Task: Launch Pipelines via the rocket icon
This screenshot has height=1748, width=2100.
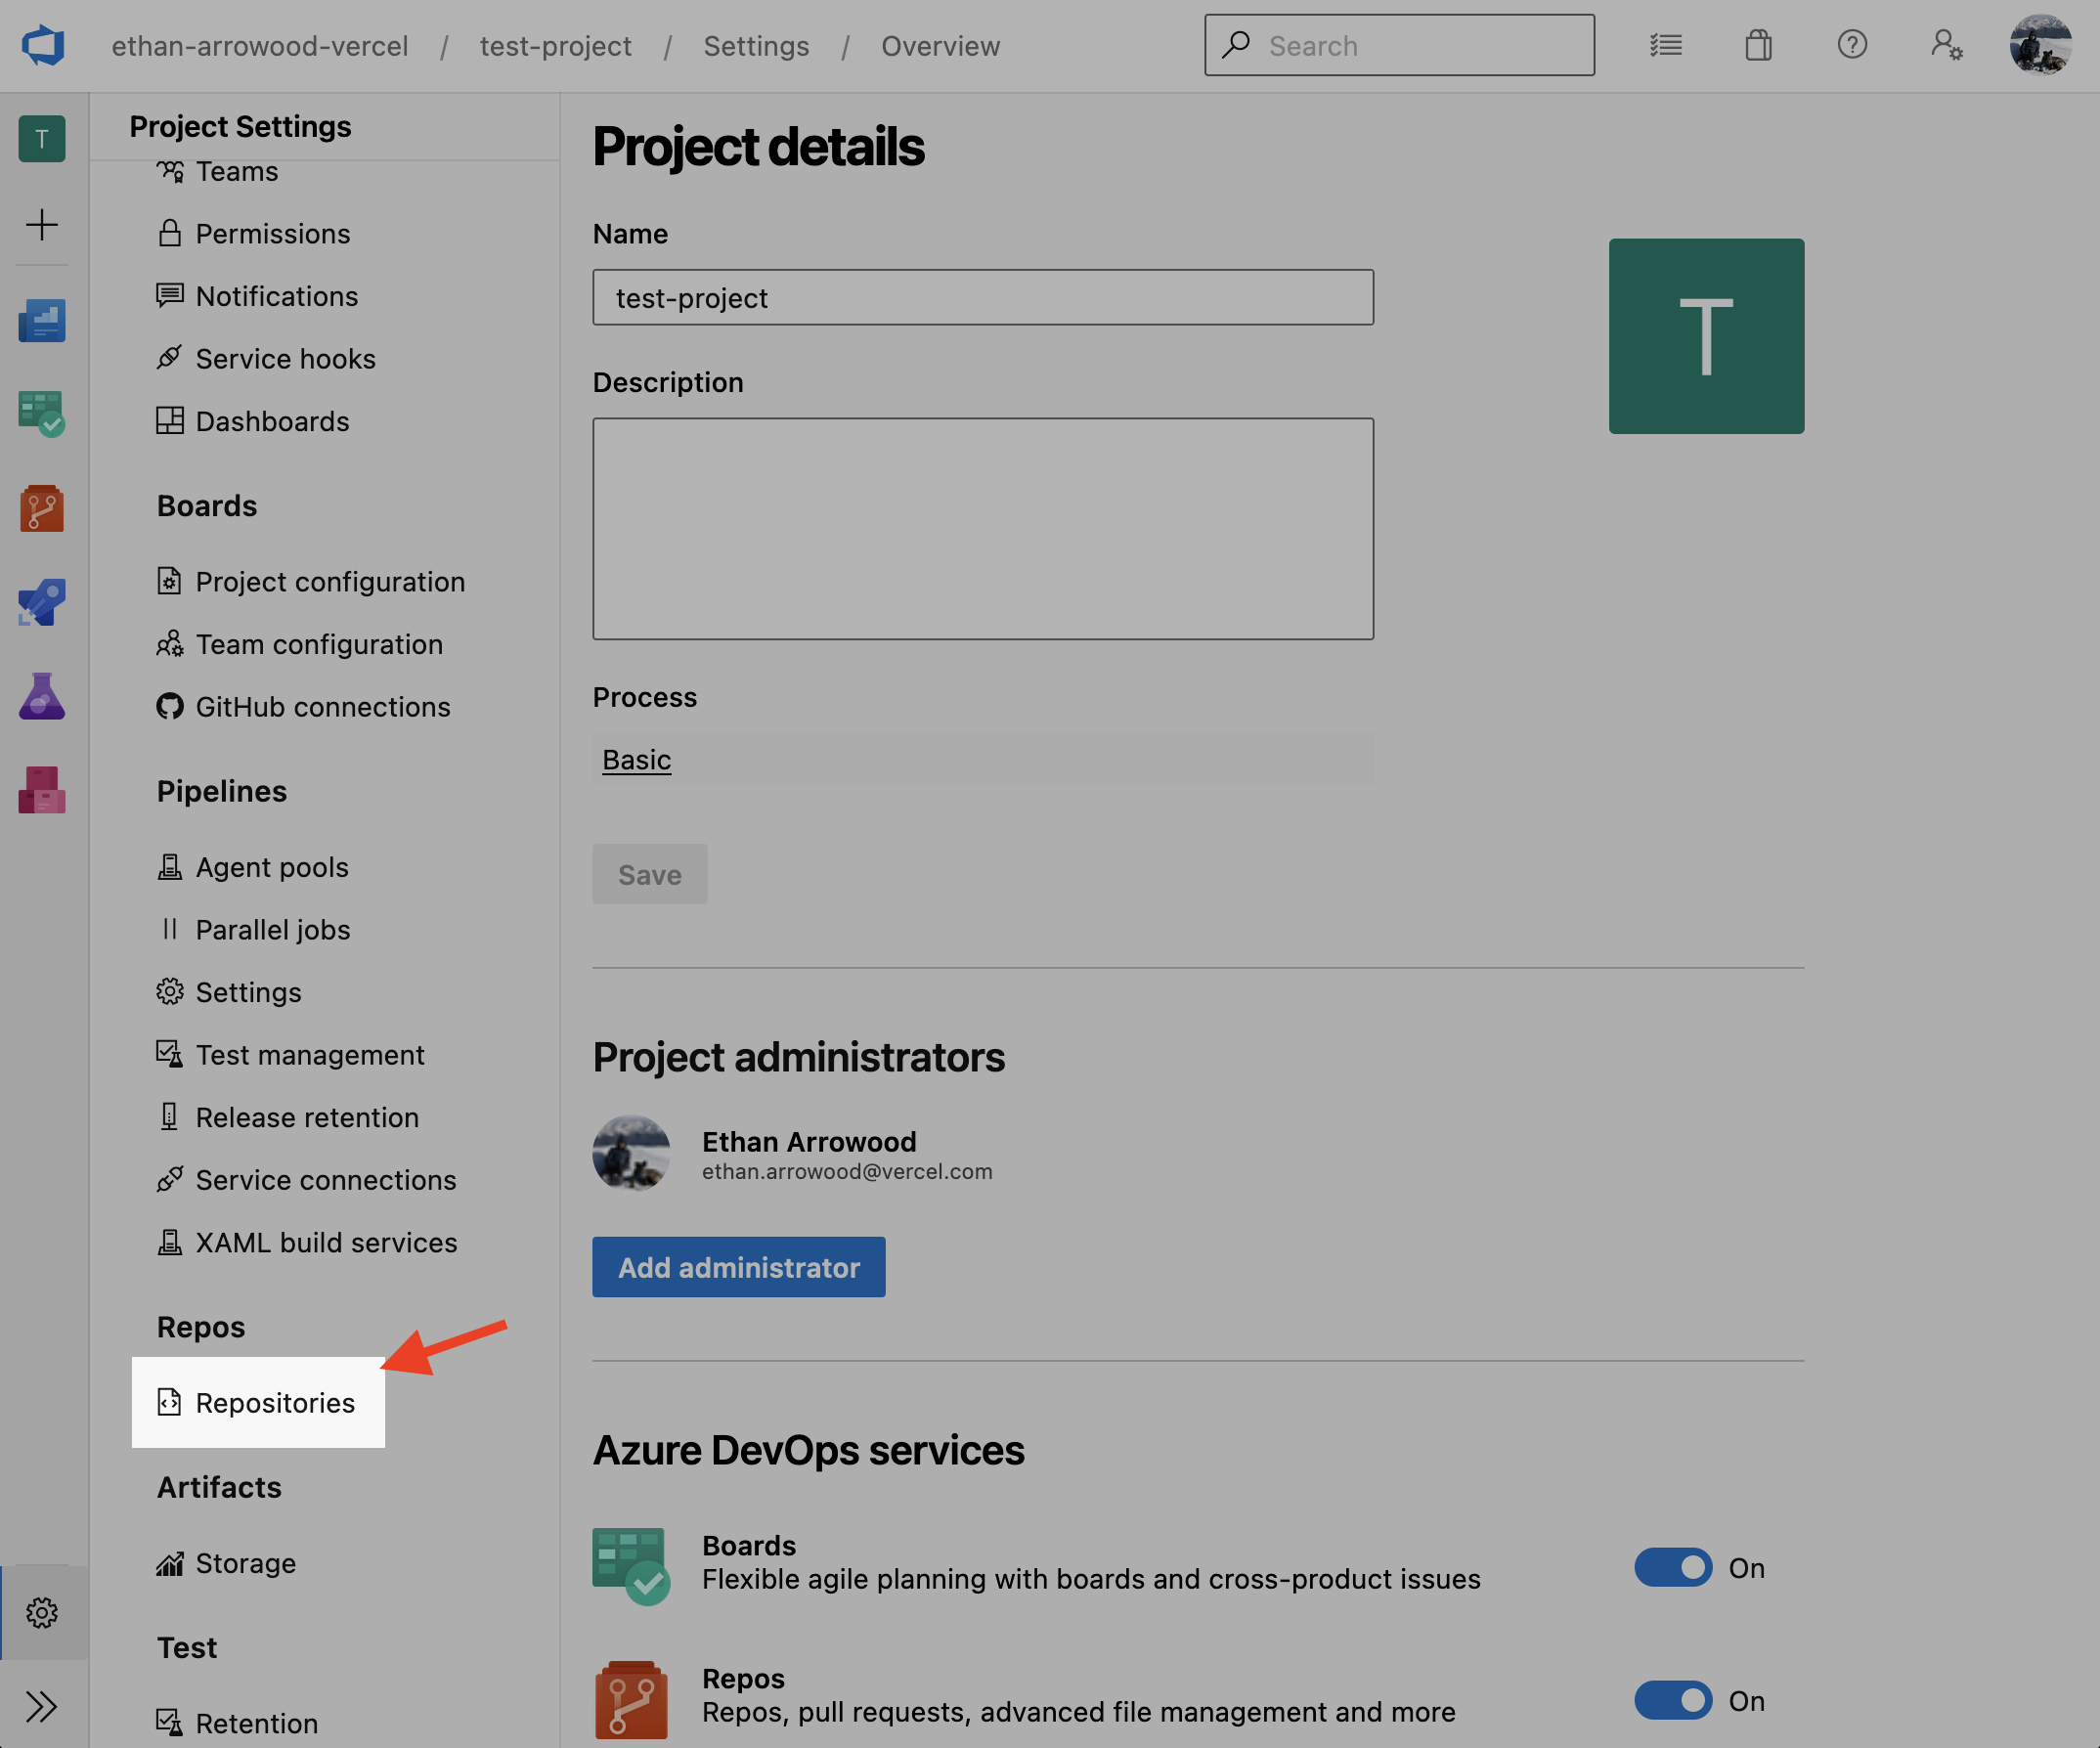Action: pyautogui.click(x=42, y=601)
